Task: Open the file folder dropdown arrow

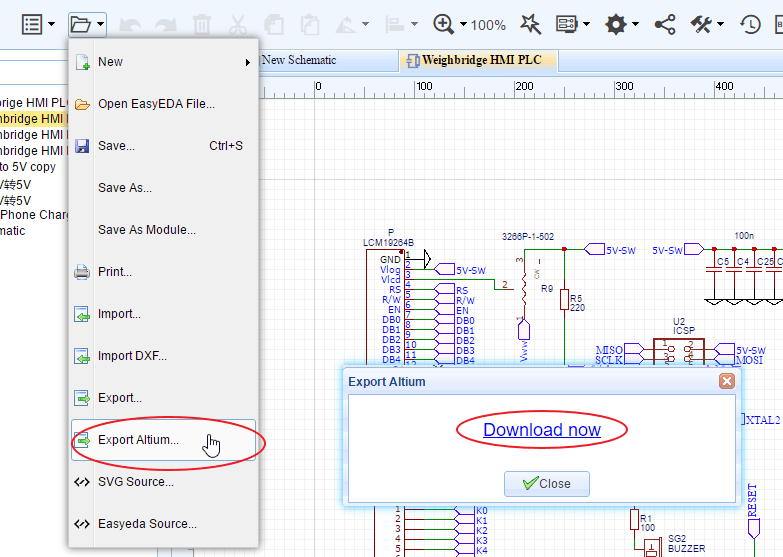Action: (101, 24)
